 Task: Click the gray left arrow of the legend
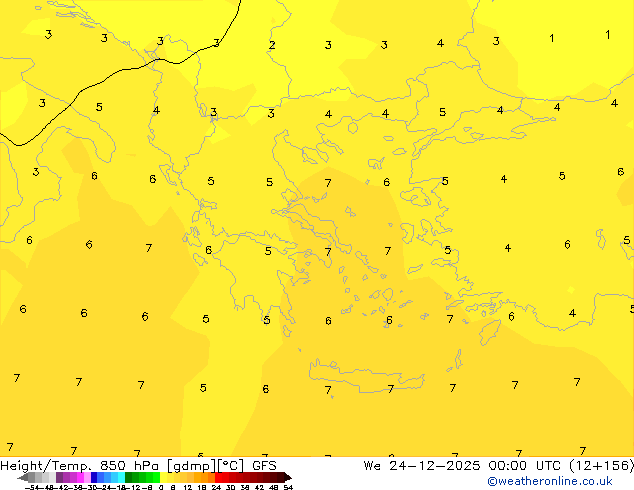pos(22,477)
